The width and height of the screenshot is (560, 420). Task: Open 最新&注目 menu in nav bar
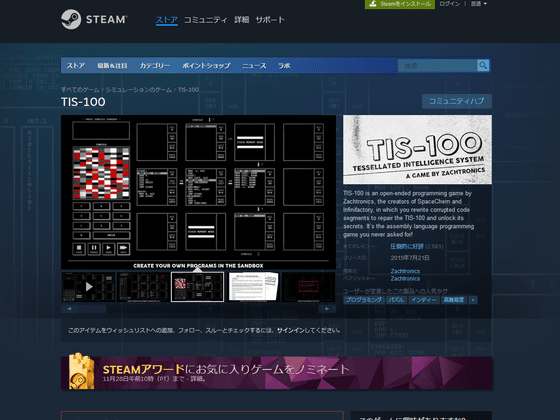click(112, 66)
